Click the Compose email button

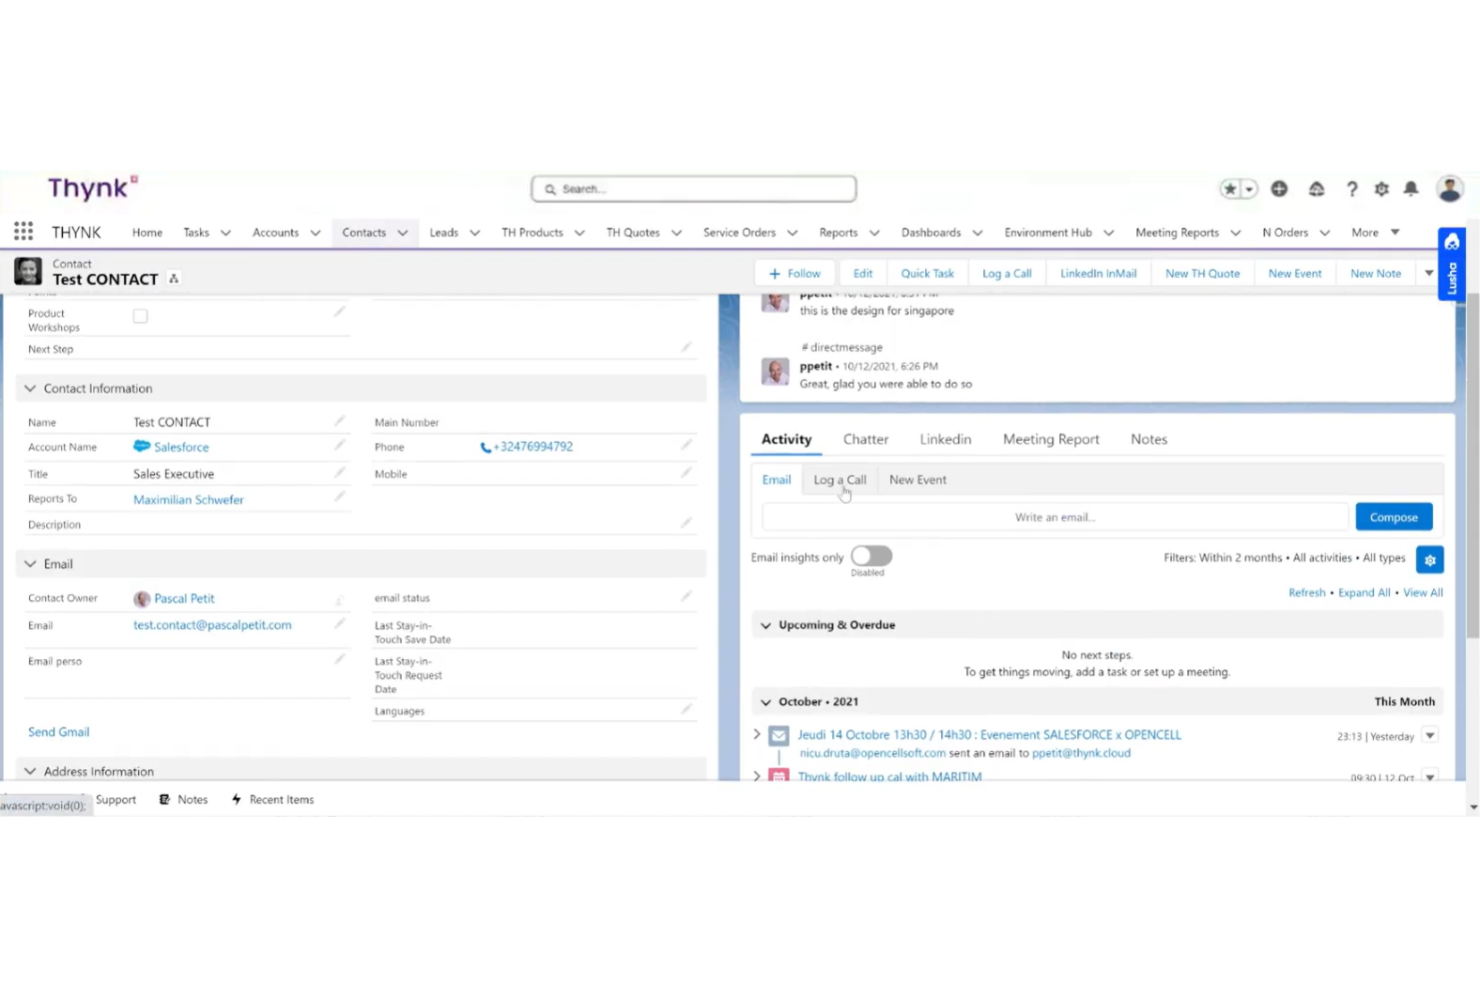pos(1394,517)
